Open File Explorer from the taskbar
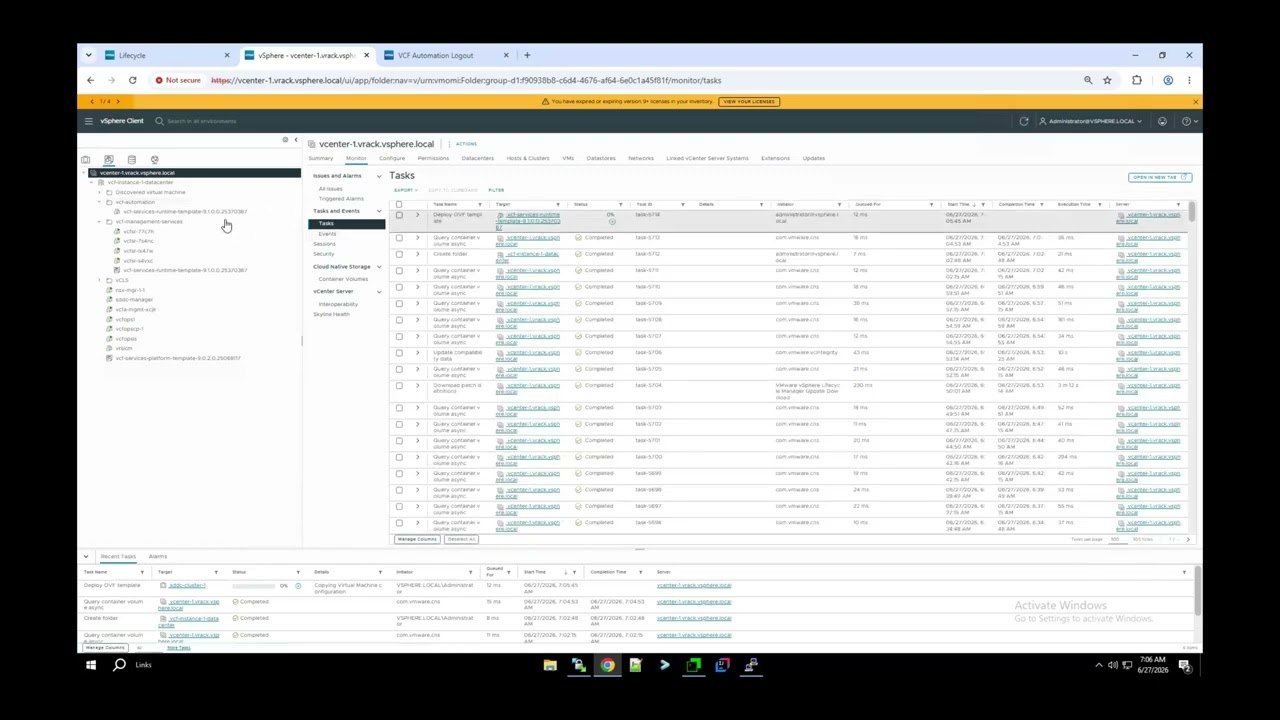This screenshot has height=720, width=1280. pos(550,665)
